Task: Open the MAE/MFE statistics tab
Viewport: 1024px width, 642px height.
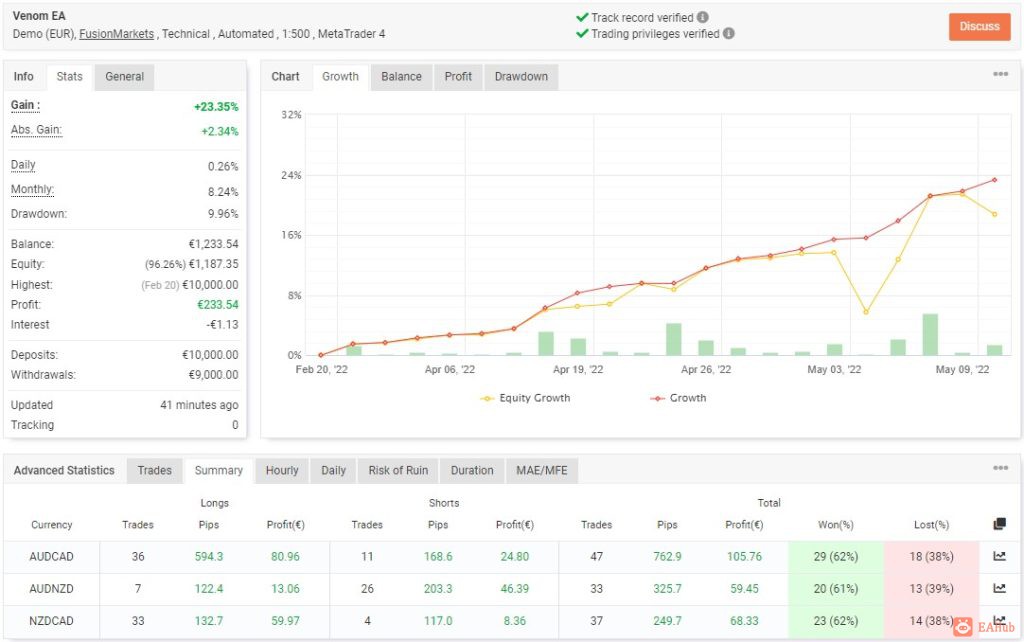Action: 541,470
